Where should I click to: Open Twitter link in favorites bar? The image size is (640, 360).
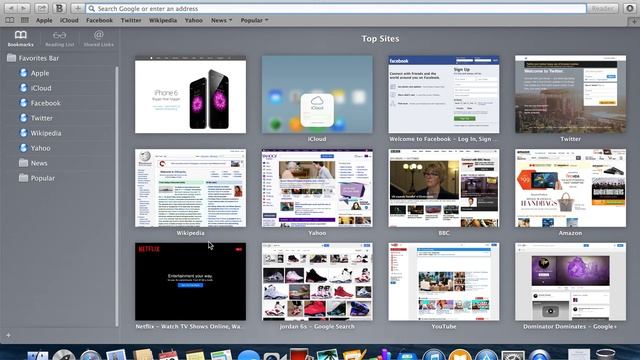(131, 20)
